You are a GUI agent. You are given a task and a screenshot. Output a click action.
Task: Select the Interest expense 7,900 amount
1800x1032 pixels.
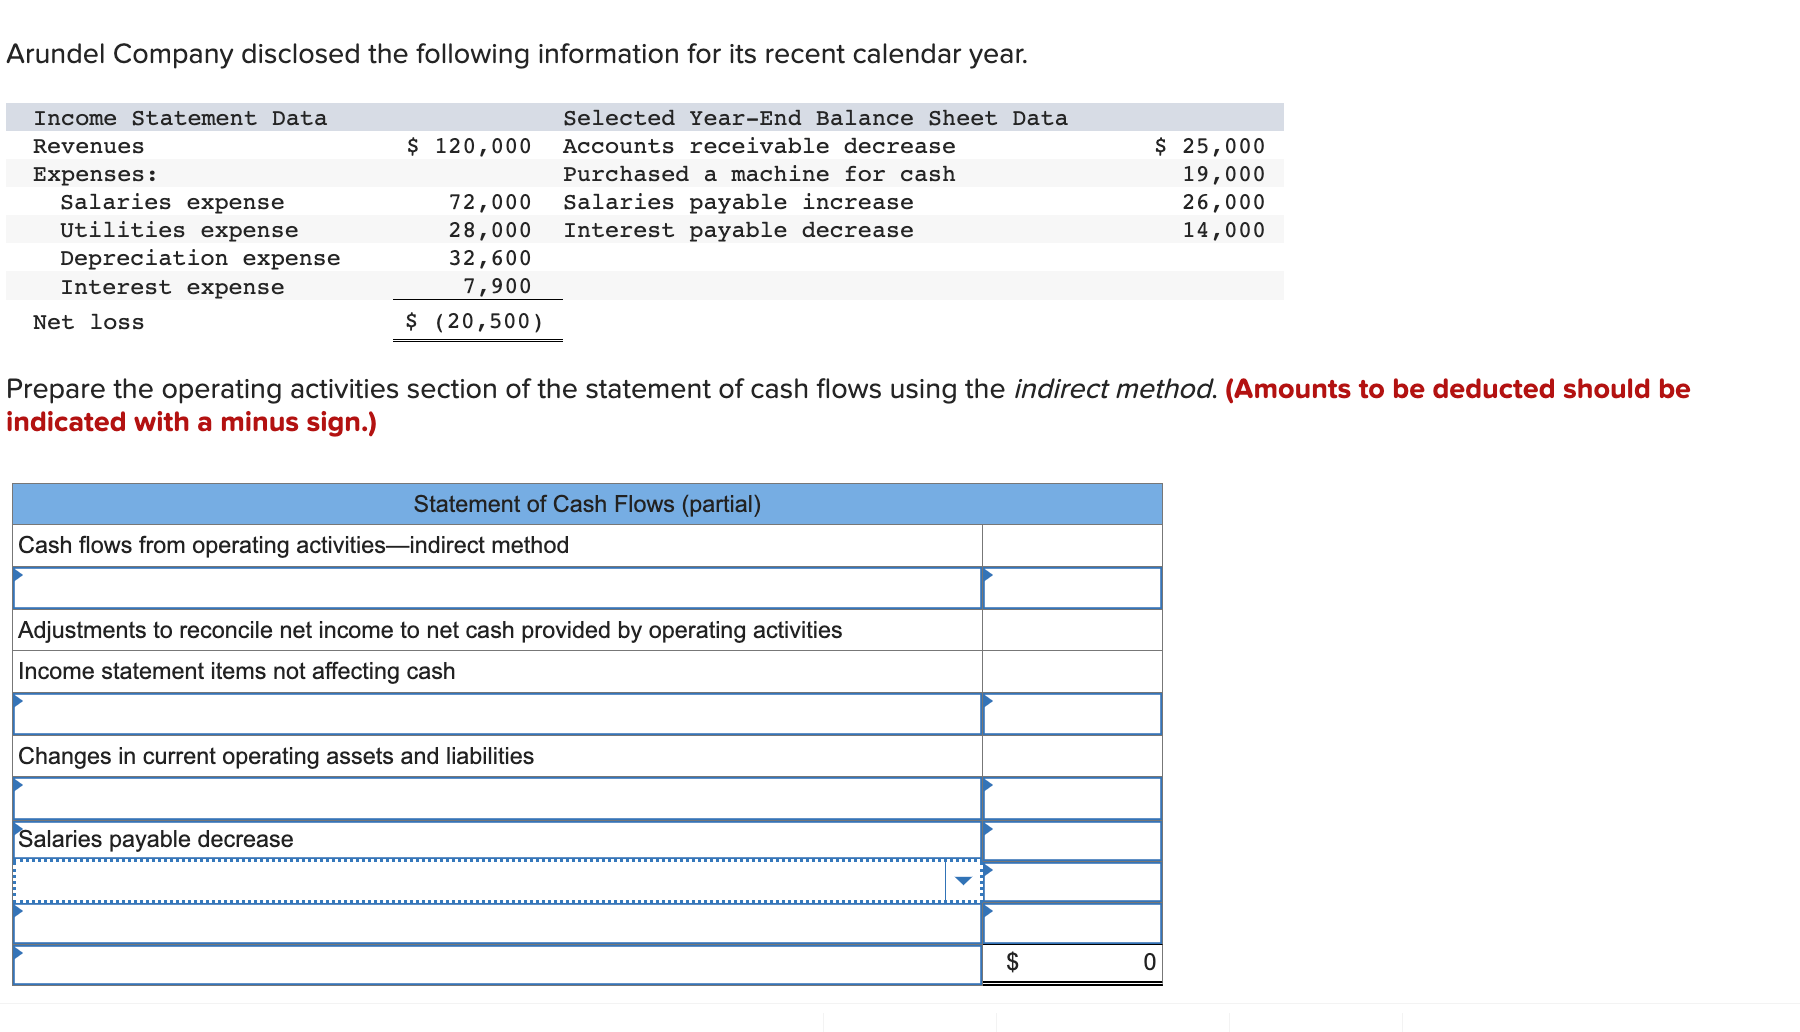496,286
